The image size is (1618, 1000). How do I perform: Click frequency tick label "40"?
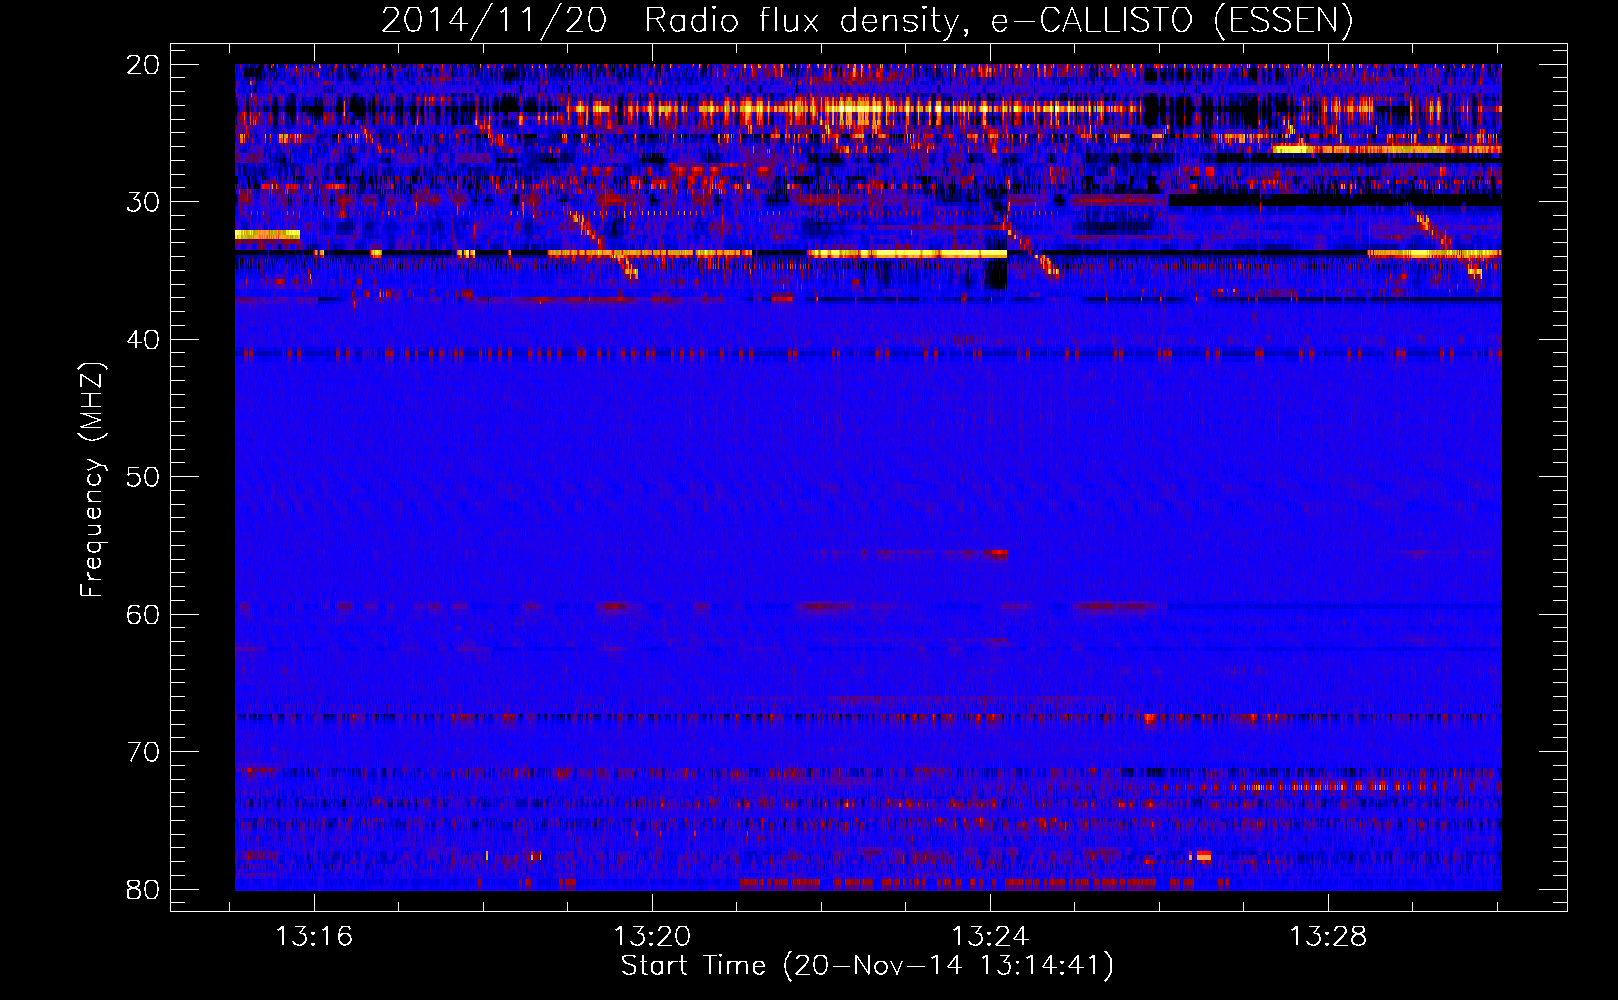(144, 340)
